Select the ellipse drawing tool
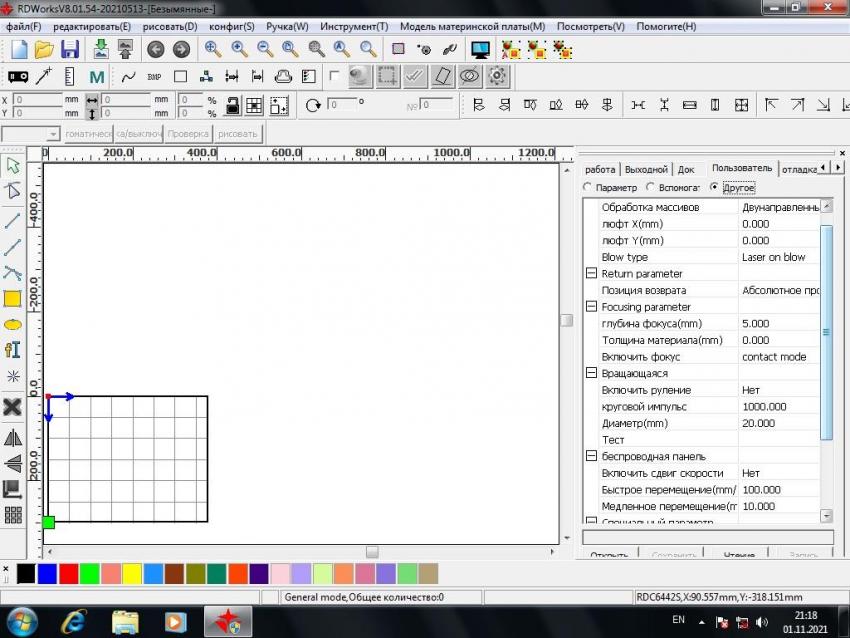The height and width of the screenshot is (638, 850). pyautogui.click(x=13, y=324)
